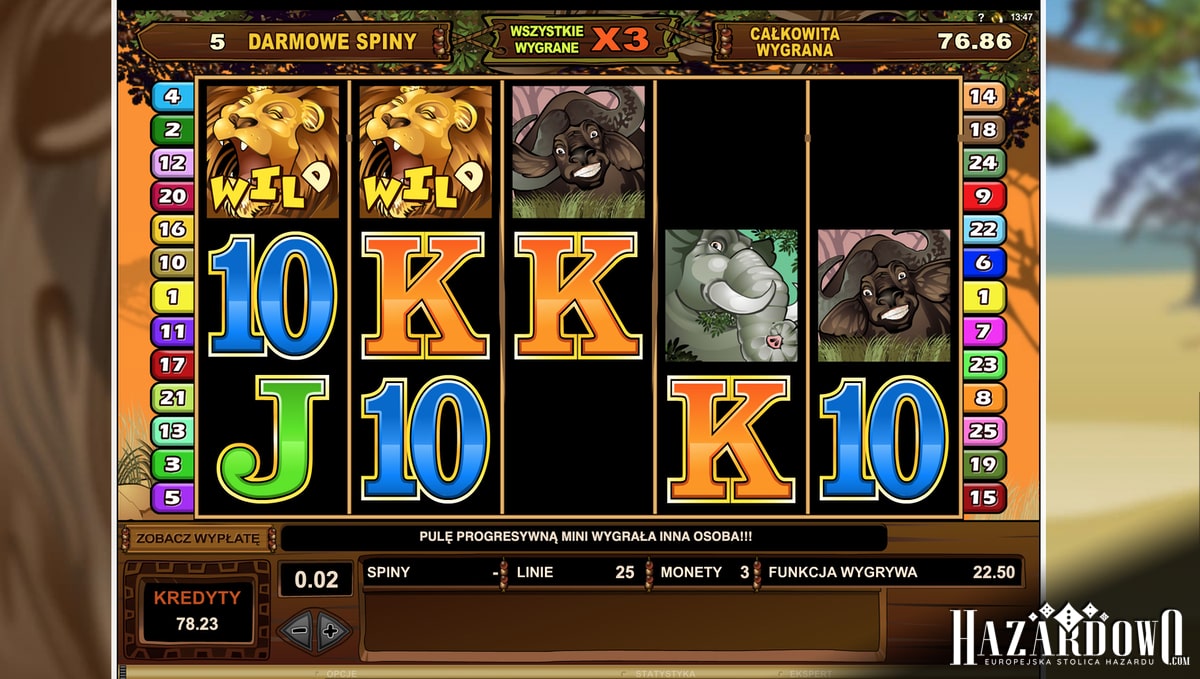Click the elephant symbol on the reels

[731, 295]
